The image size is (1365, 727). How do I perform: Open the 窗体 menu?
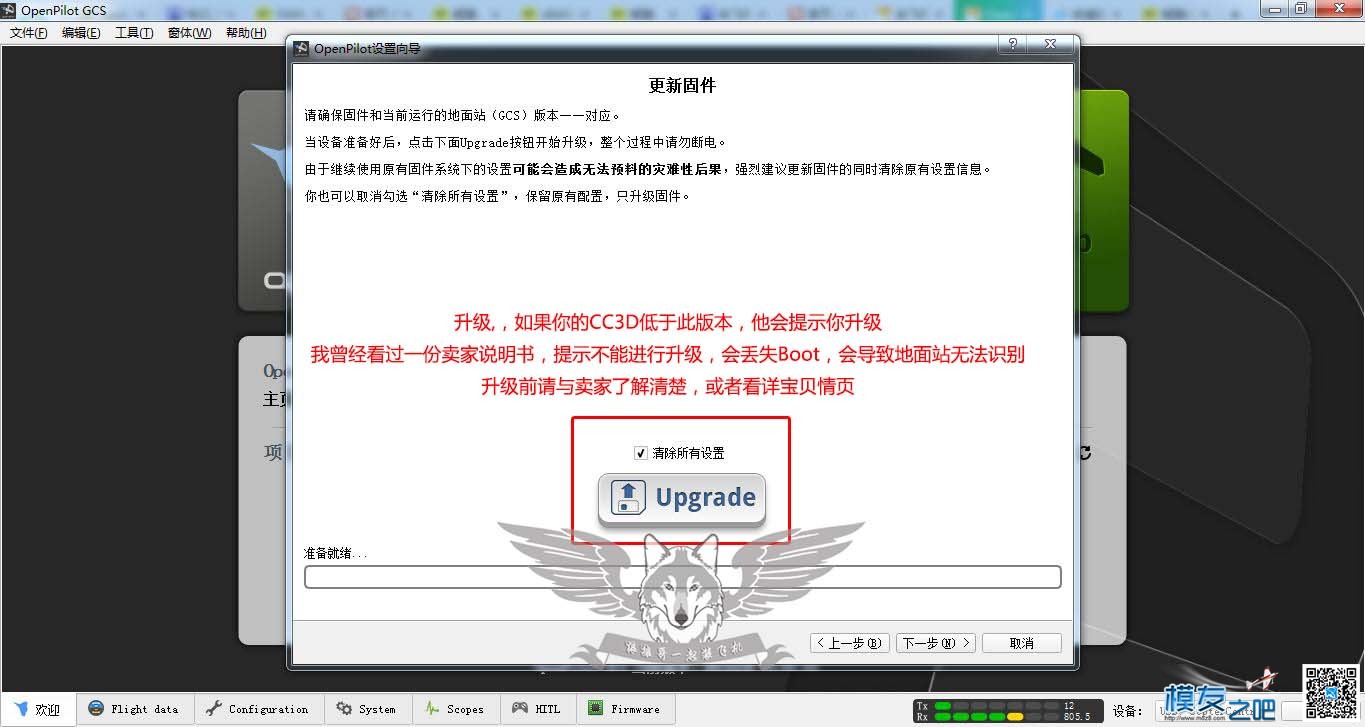coord(189,33)
